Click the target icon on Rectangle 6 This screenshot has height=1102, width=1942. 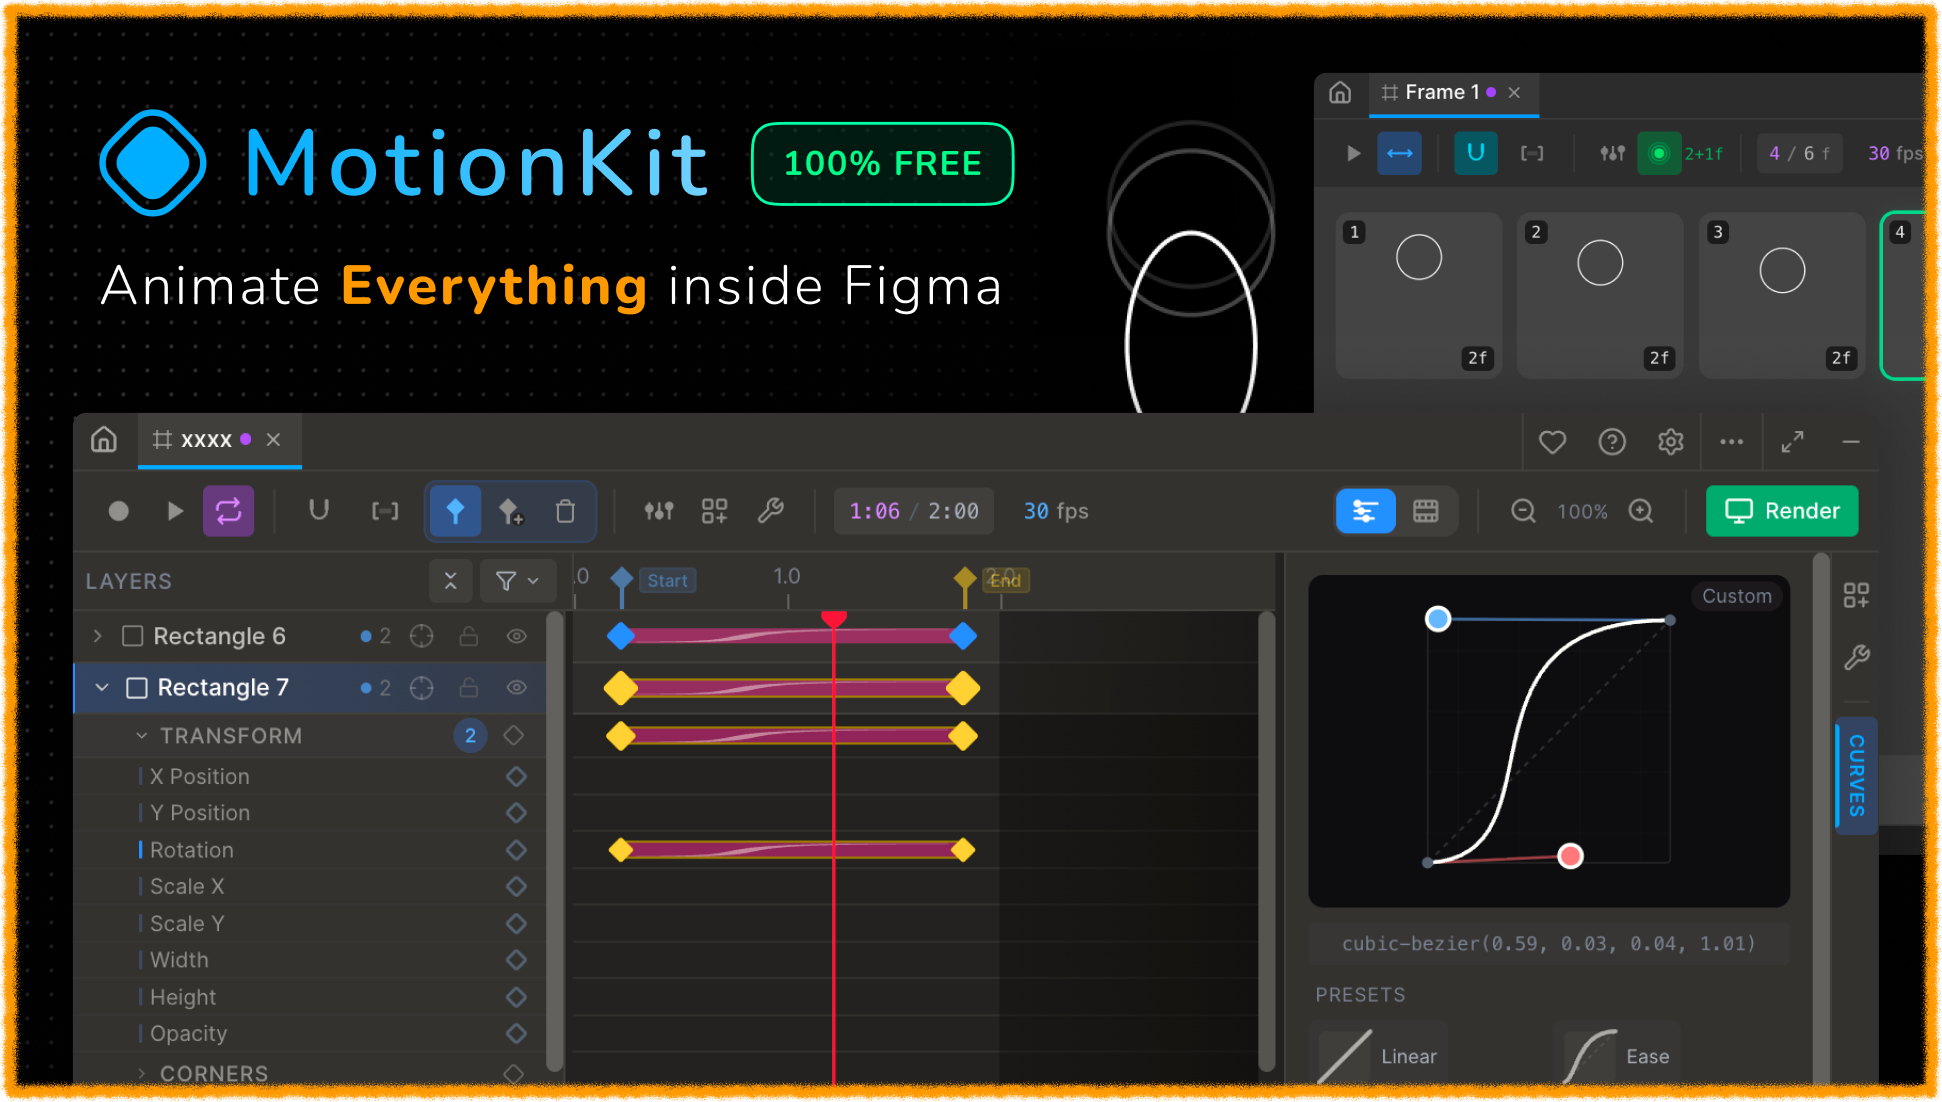click(x=422, y=636)
